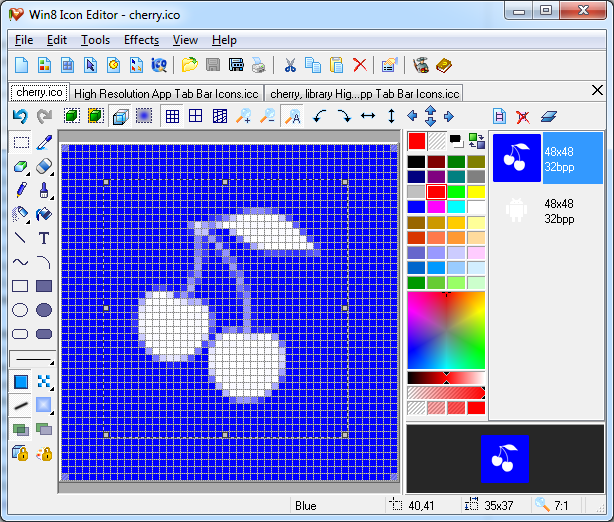This screenshot has width=614, height=522.
Task: Switch to High Resolution App Tab Bar Icons.icc tab
Action: [x=166, y=94]
